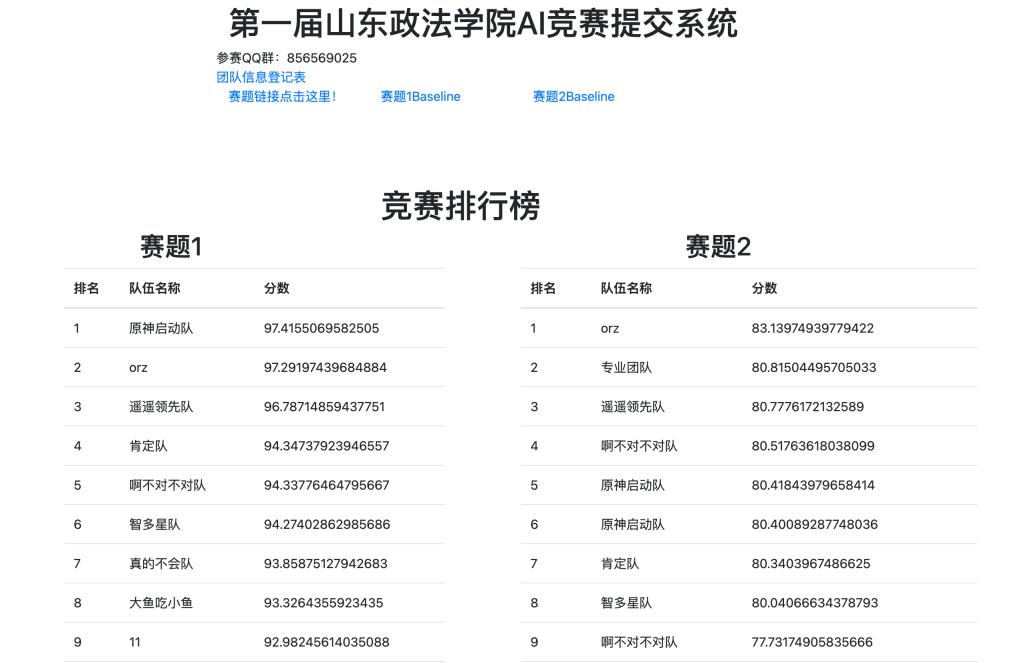Click the 竞赛排行榜 heading
The height and width of the screenshot is (663, 1024).
click(460, 206)
